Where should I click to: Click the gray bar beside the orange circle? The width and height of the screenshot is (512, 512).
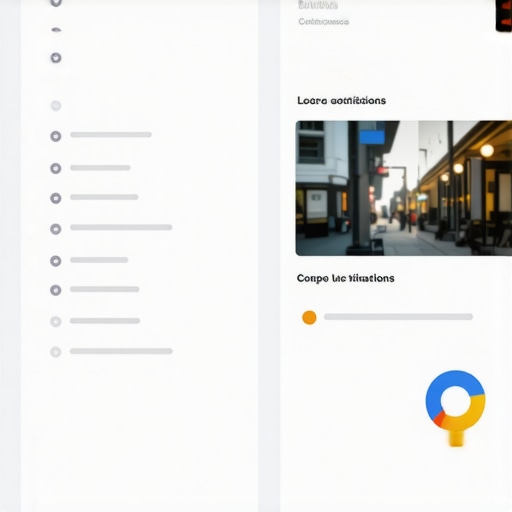(398, 317)
